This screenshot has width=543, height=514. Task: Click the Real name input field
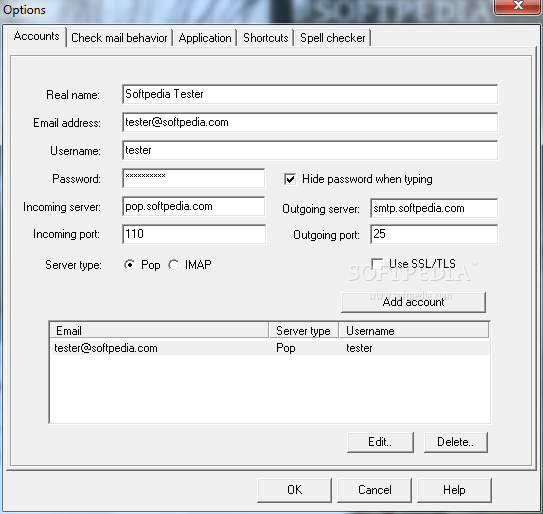coord(310,94)
